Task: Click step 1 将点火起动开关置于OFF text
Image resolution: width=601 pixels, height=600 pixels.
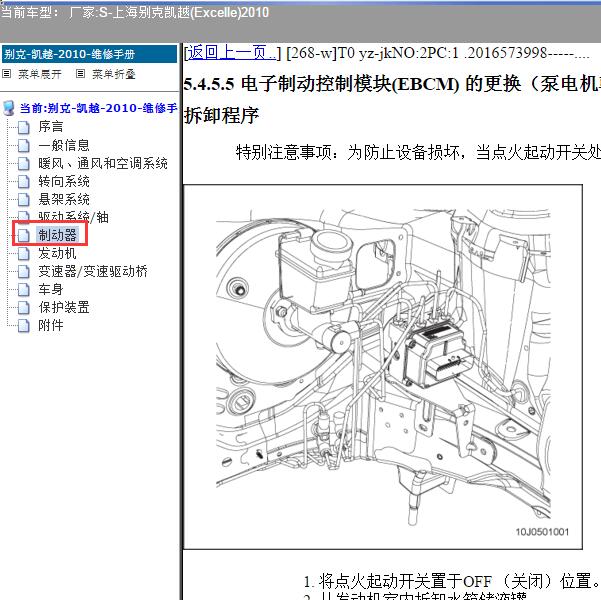Action: 452,582
